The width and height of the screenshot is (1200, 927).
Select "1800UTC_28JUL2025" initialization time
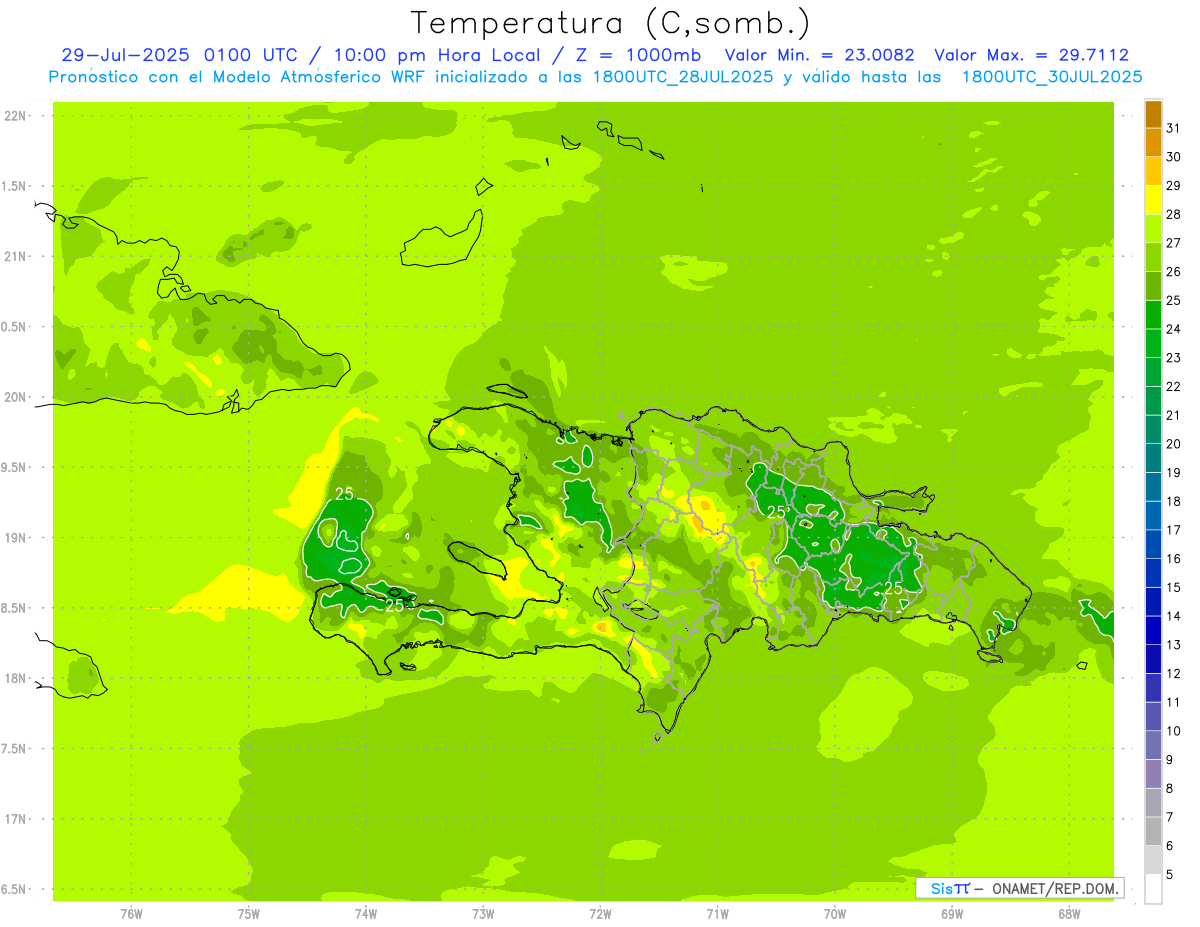click(681, 77)
